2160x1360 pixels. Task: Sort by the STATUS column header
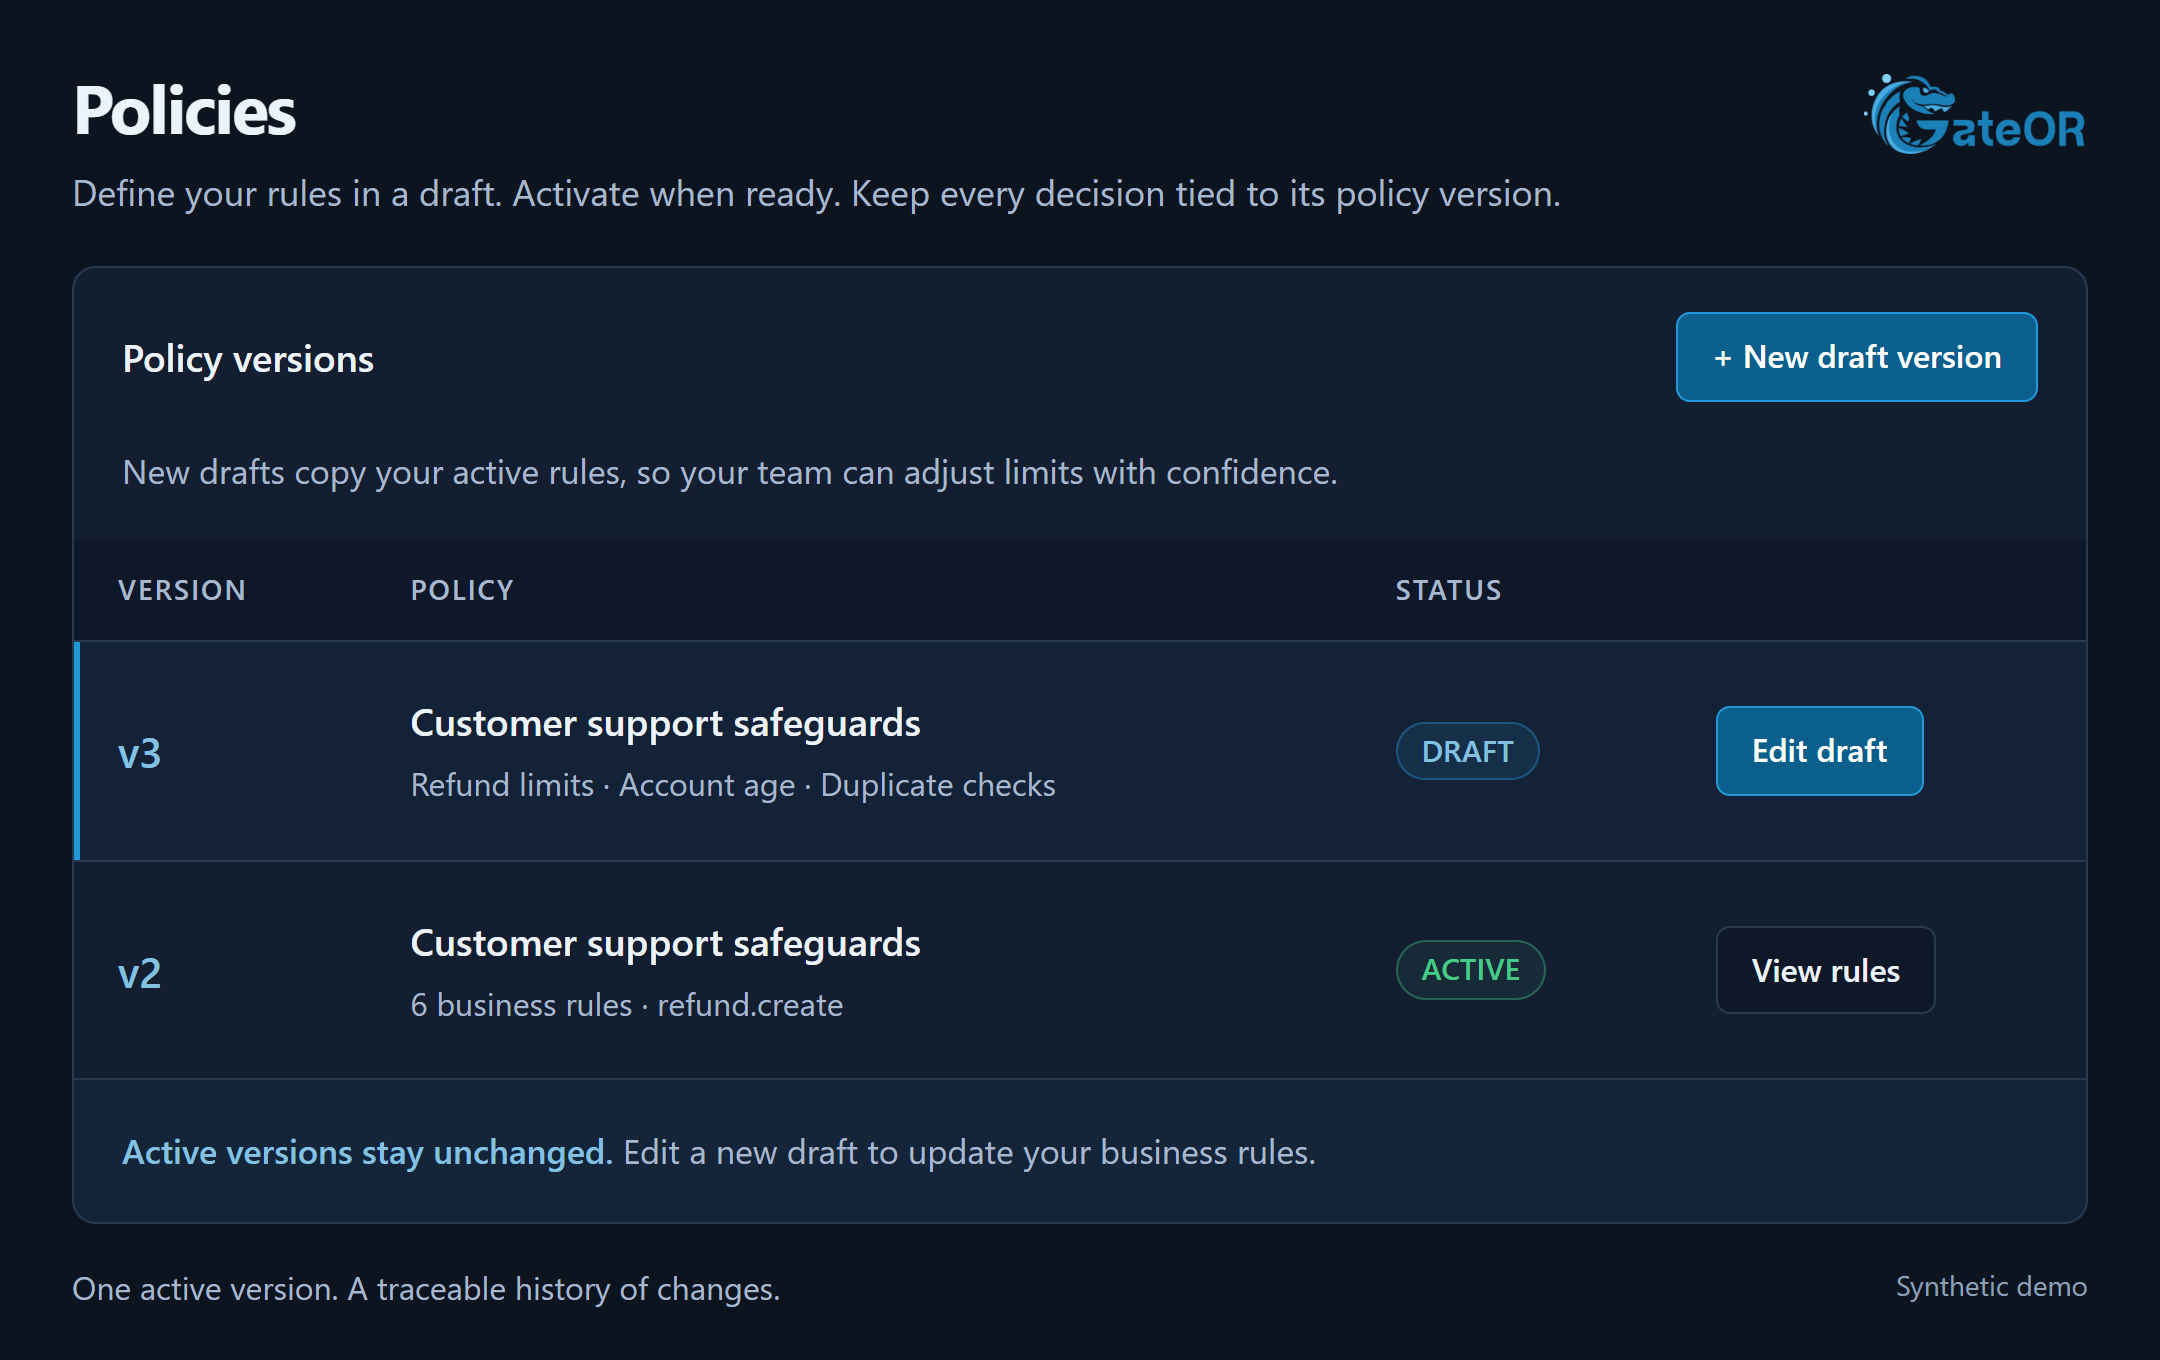point(1448,590)
